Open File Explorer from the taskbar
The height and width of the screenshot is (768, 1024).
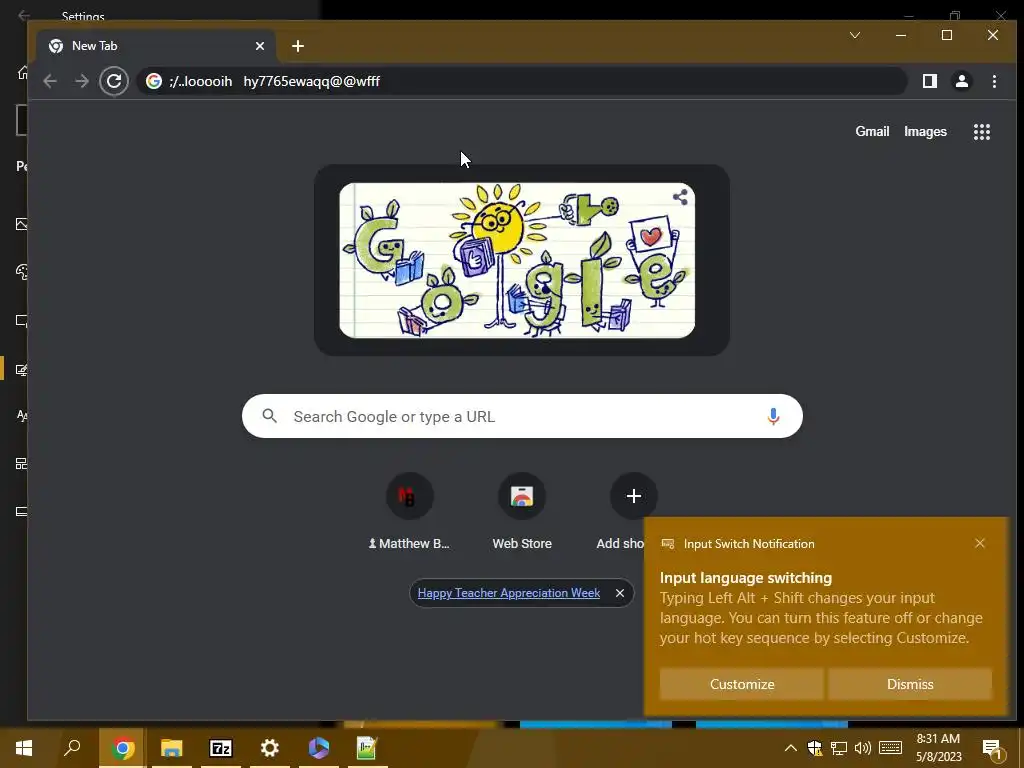pos(171,748)
